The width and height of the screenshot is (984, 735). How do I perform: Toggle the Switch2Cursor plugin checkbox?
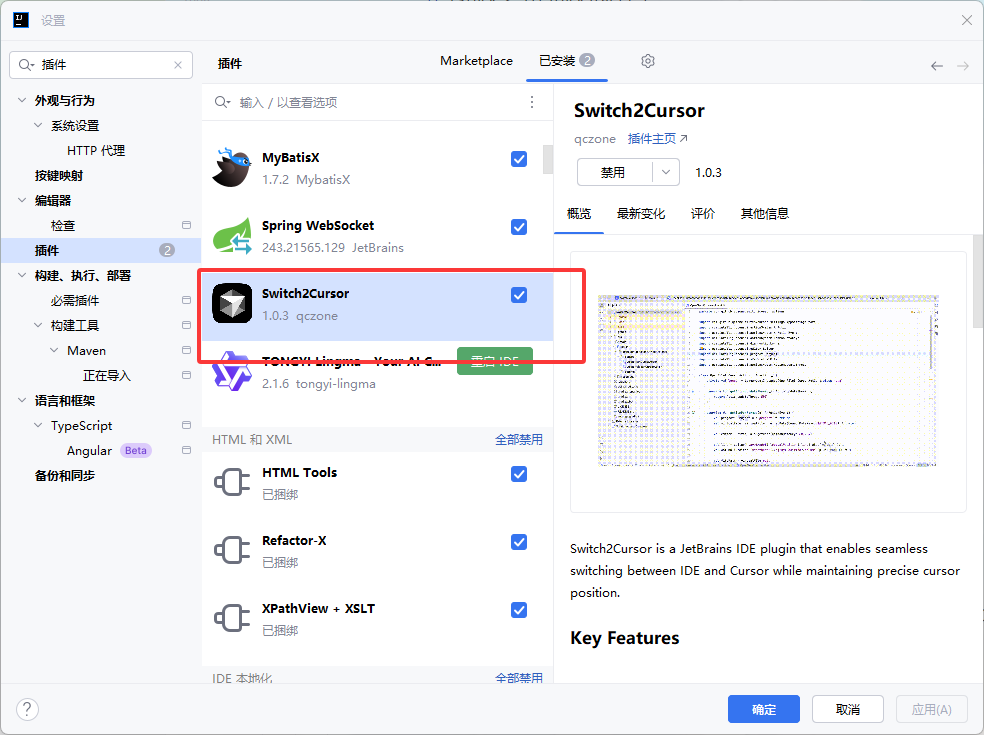click(x=519, y=295)
